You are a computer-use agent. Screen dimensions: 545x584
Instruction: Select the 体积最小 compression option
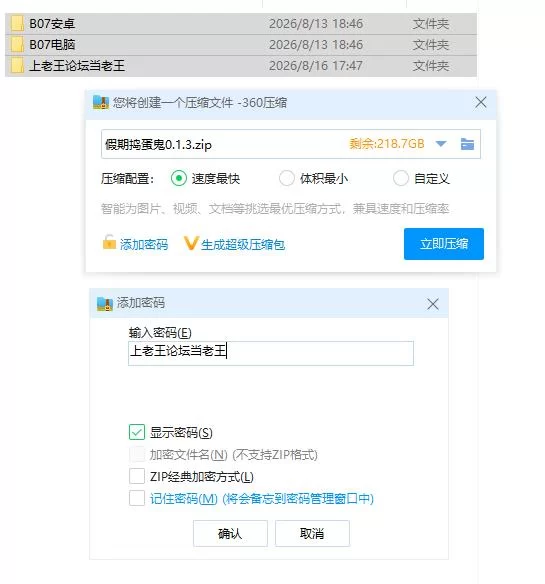[x=287, y=178]
